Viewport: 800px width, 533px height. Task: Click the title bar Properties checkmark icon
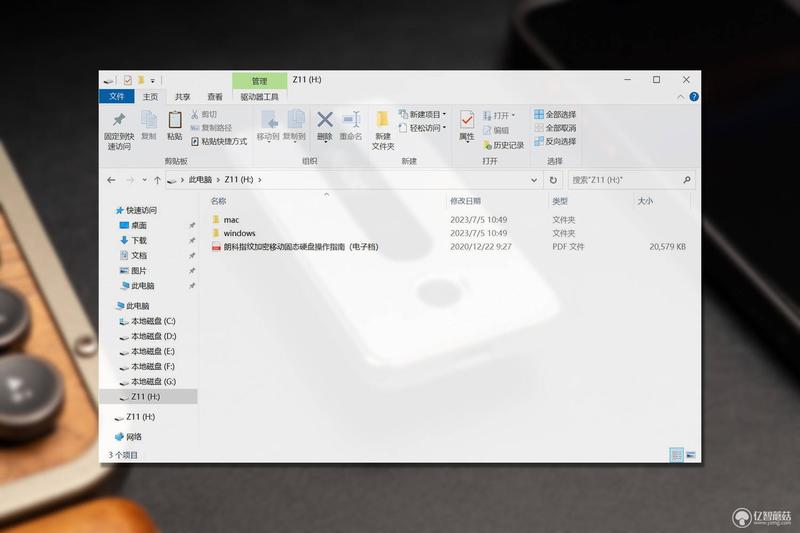coord(128,80)
